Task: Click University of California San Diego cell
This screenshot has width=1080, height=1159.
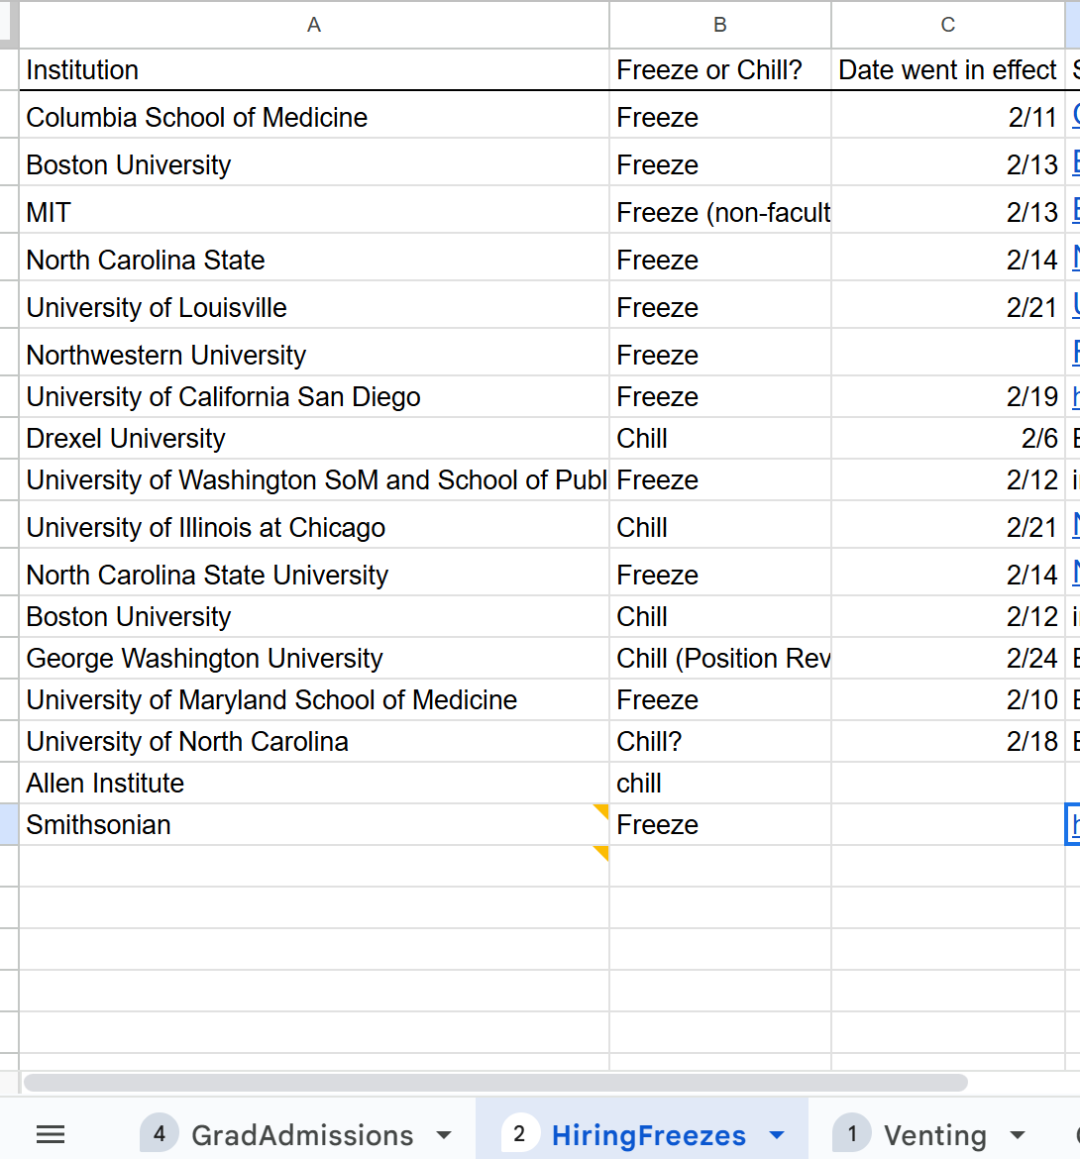Action: click(314, 396)
